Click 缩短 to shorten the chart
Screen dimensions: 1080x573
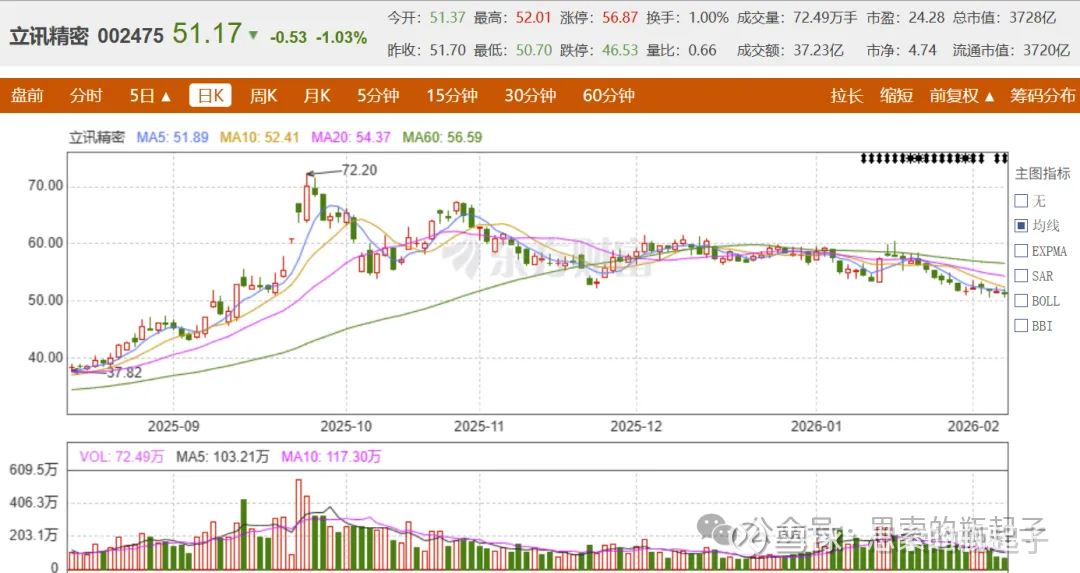(896, 96)
